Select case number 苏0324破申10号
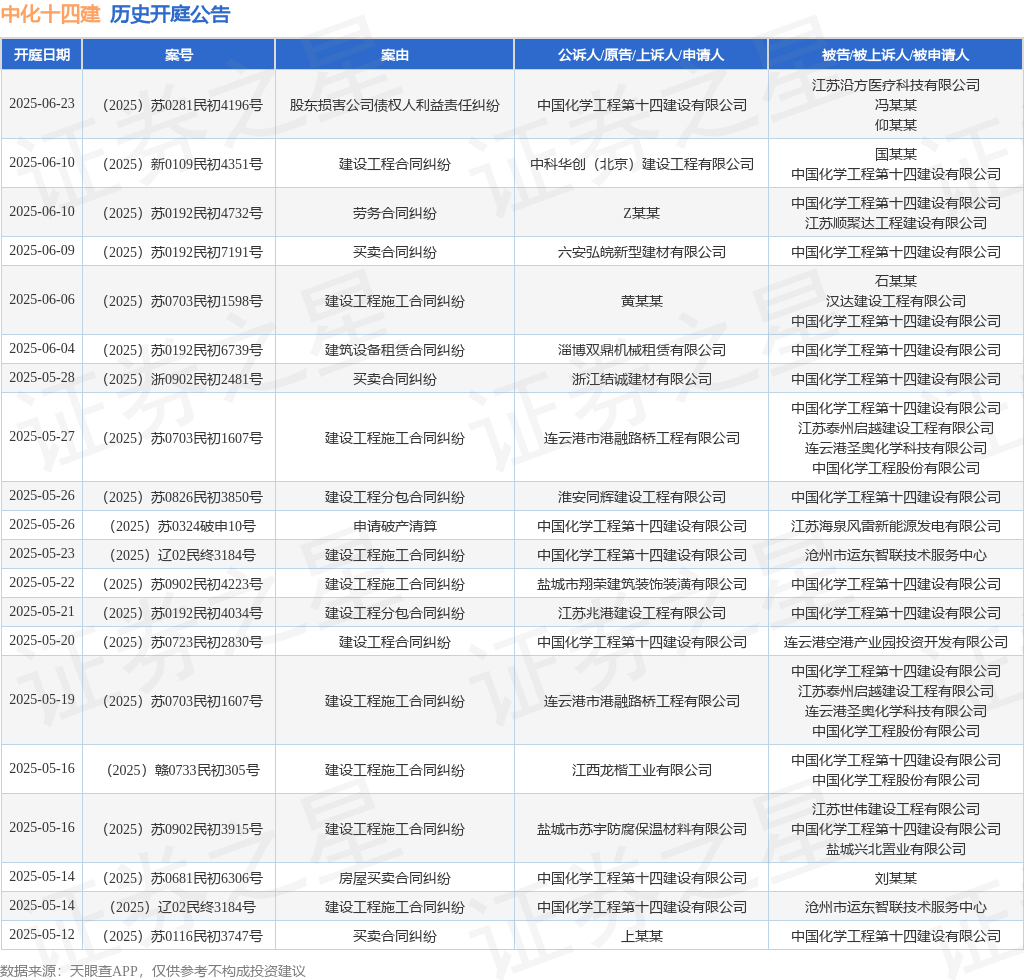The height and width of the screenshot is (980, 1024). (183, 526)
